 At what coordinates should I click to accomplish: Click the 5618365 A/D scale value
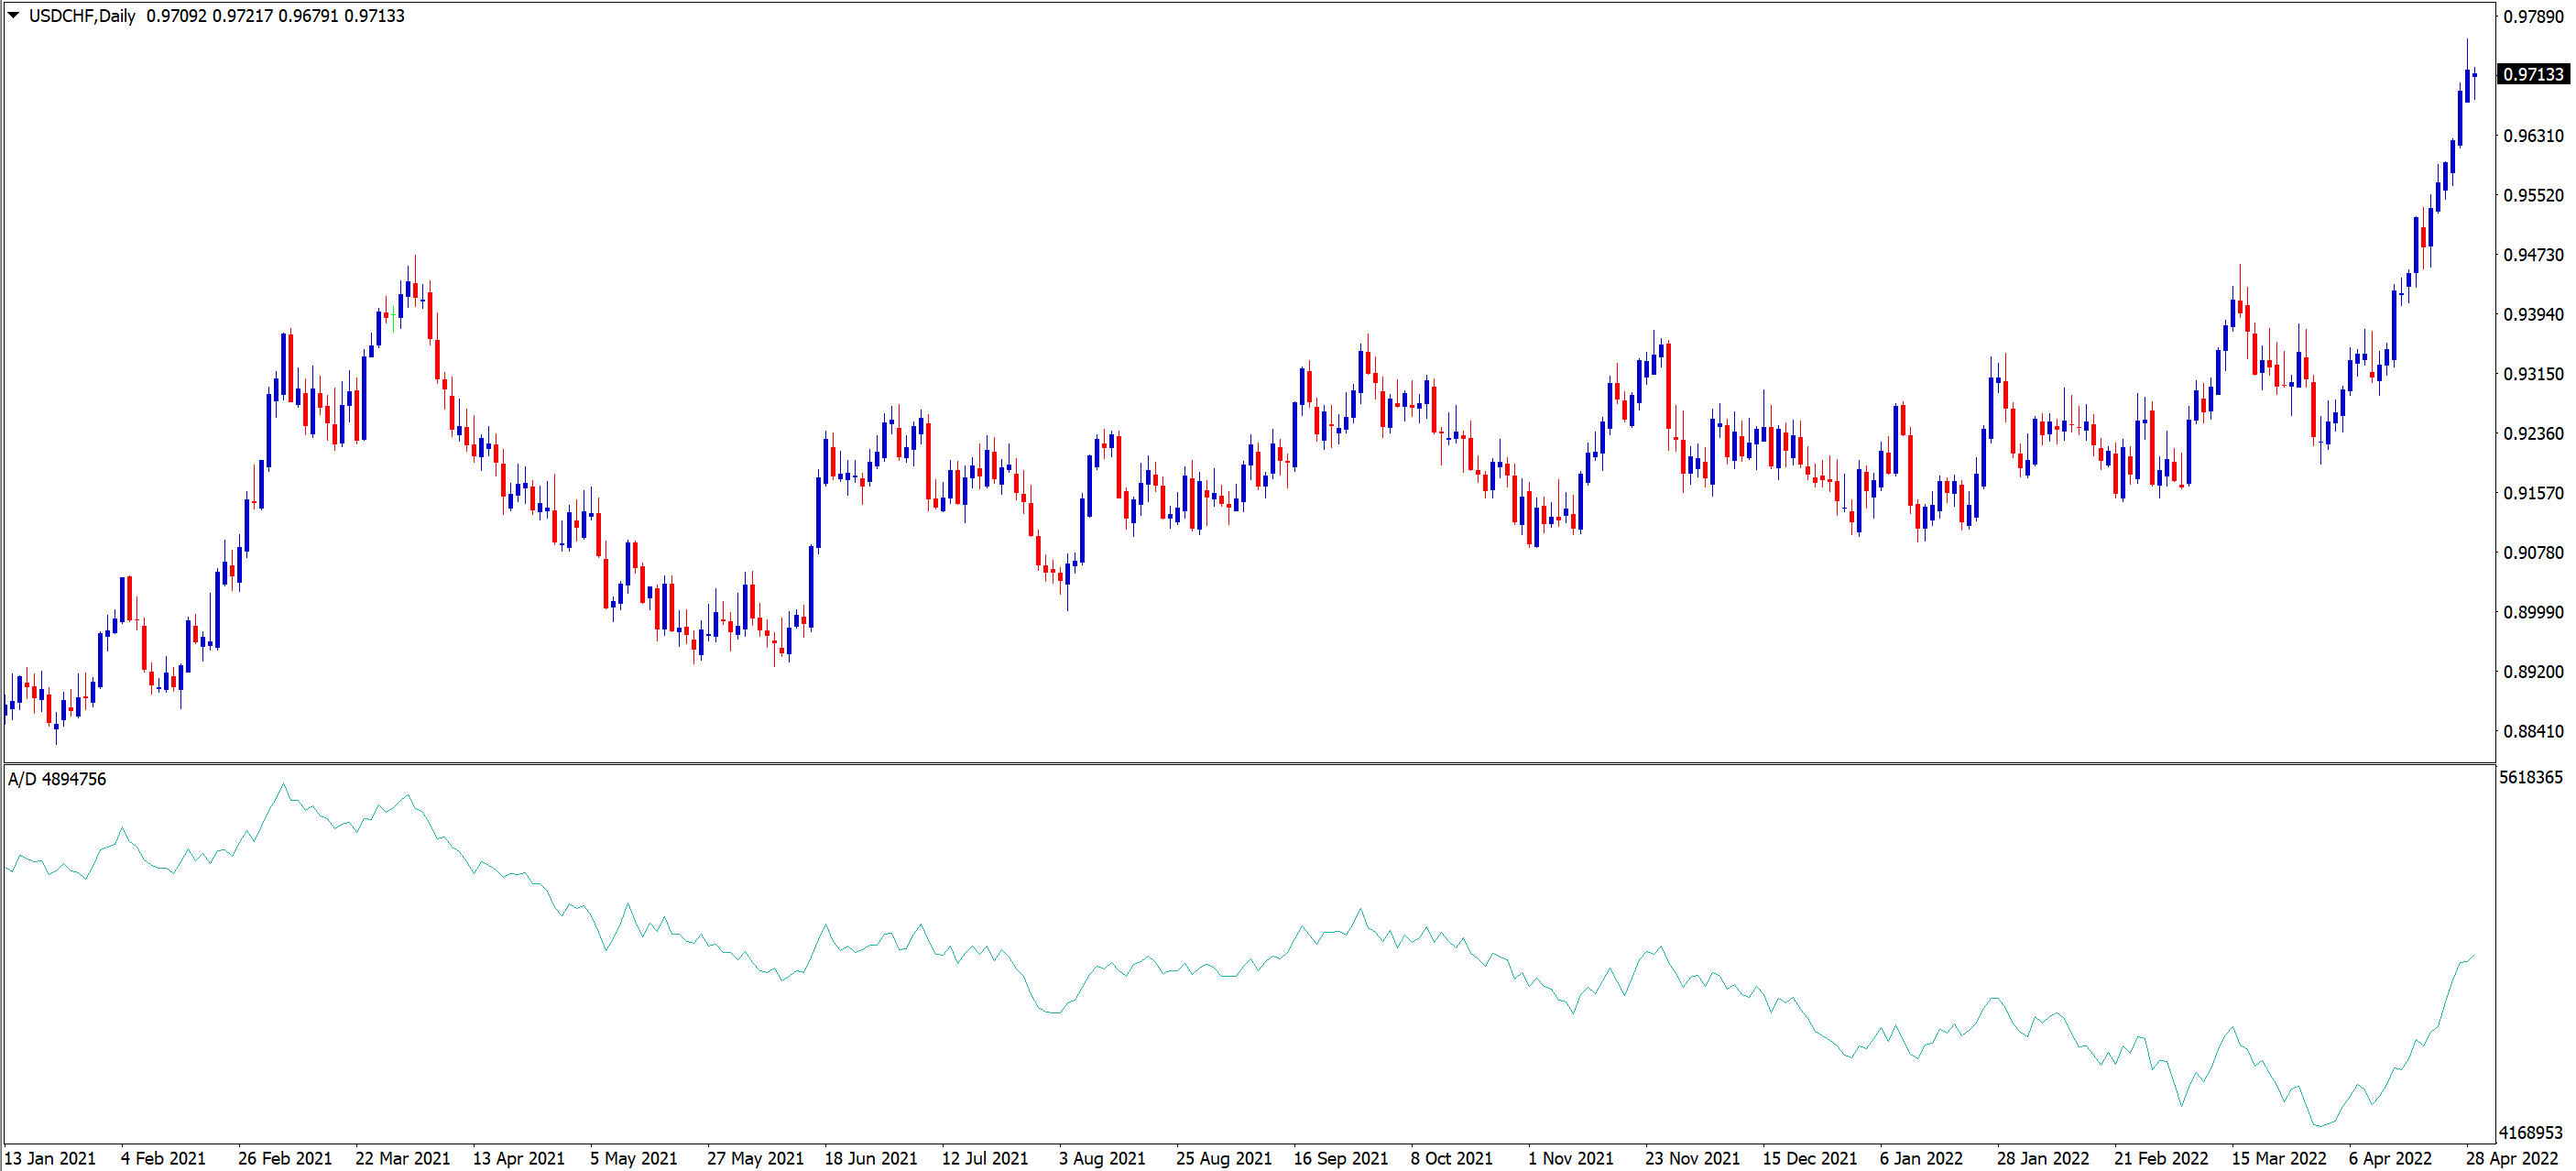pos(2530,777)
